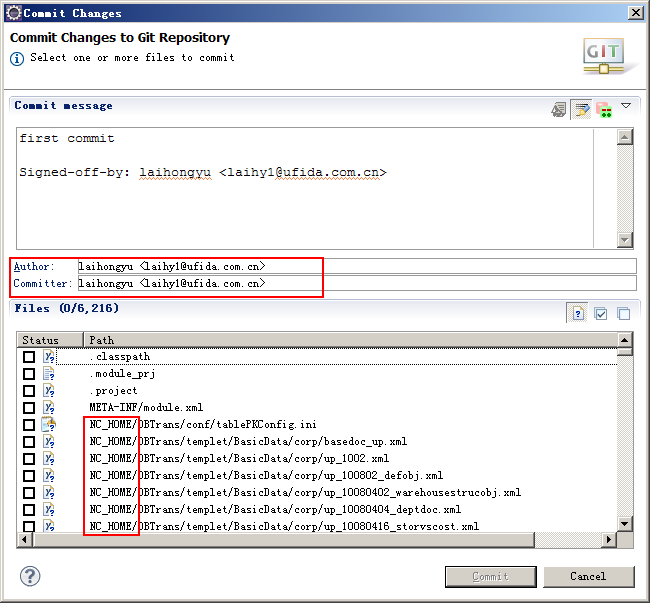Click status icon for up_10080404_deptdoc.xml
The height and width of the screenshot is (603, 650).
[49, 509]
